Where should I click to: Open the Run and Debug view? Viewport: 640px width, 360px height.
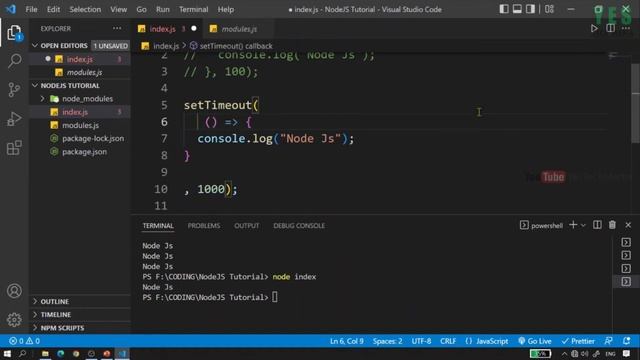14,119
